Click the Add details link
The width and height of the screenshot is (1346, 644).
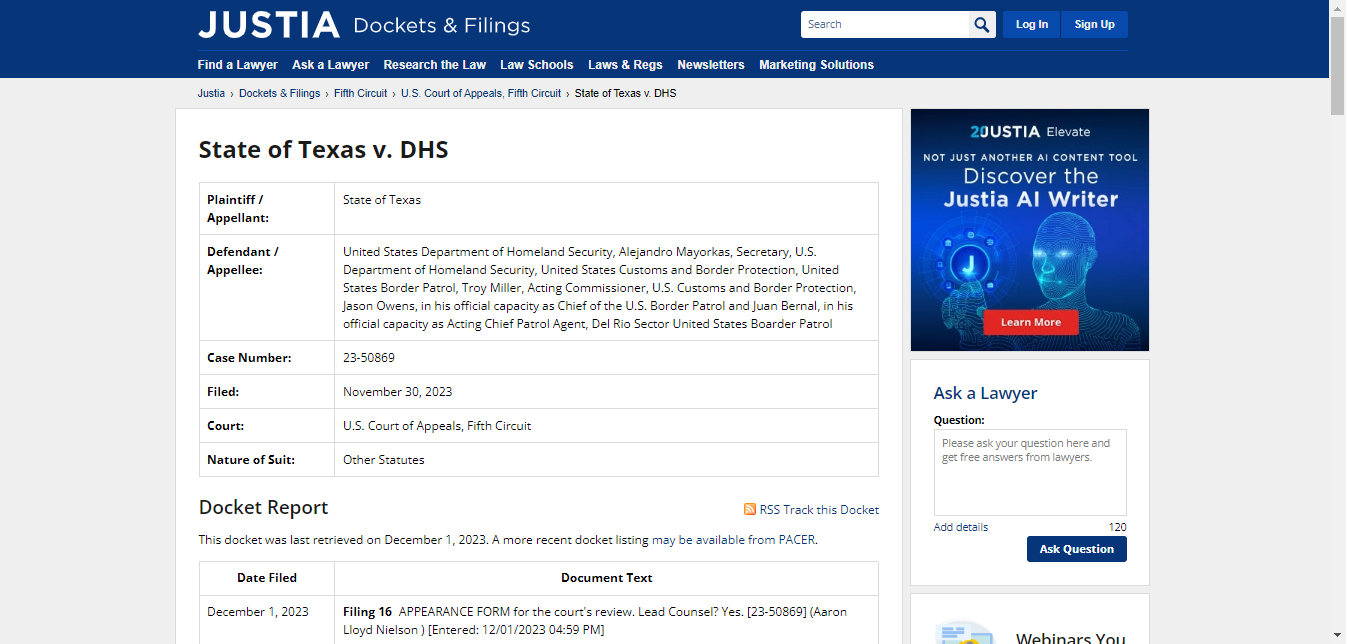point(961,527)
